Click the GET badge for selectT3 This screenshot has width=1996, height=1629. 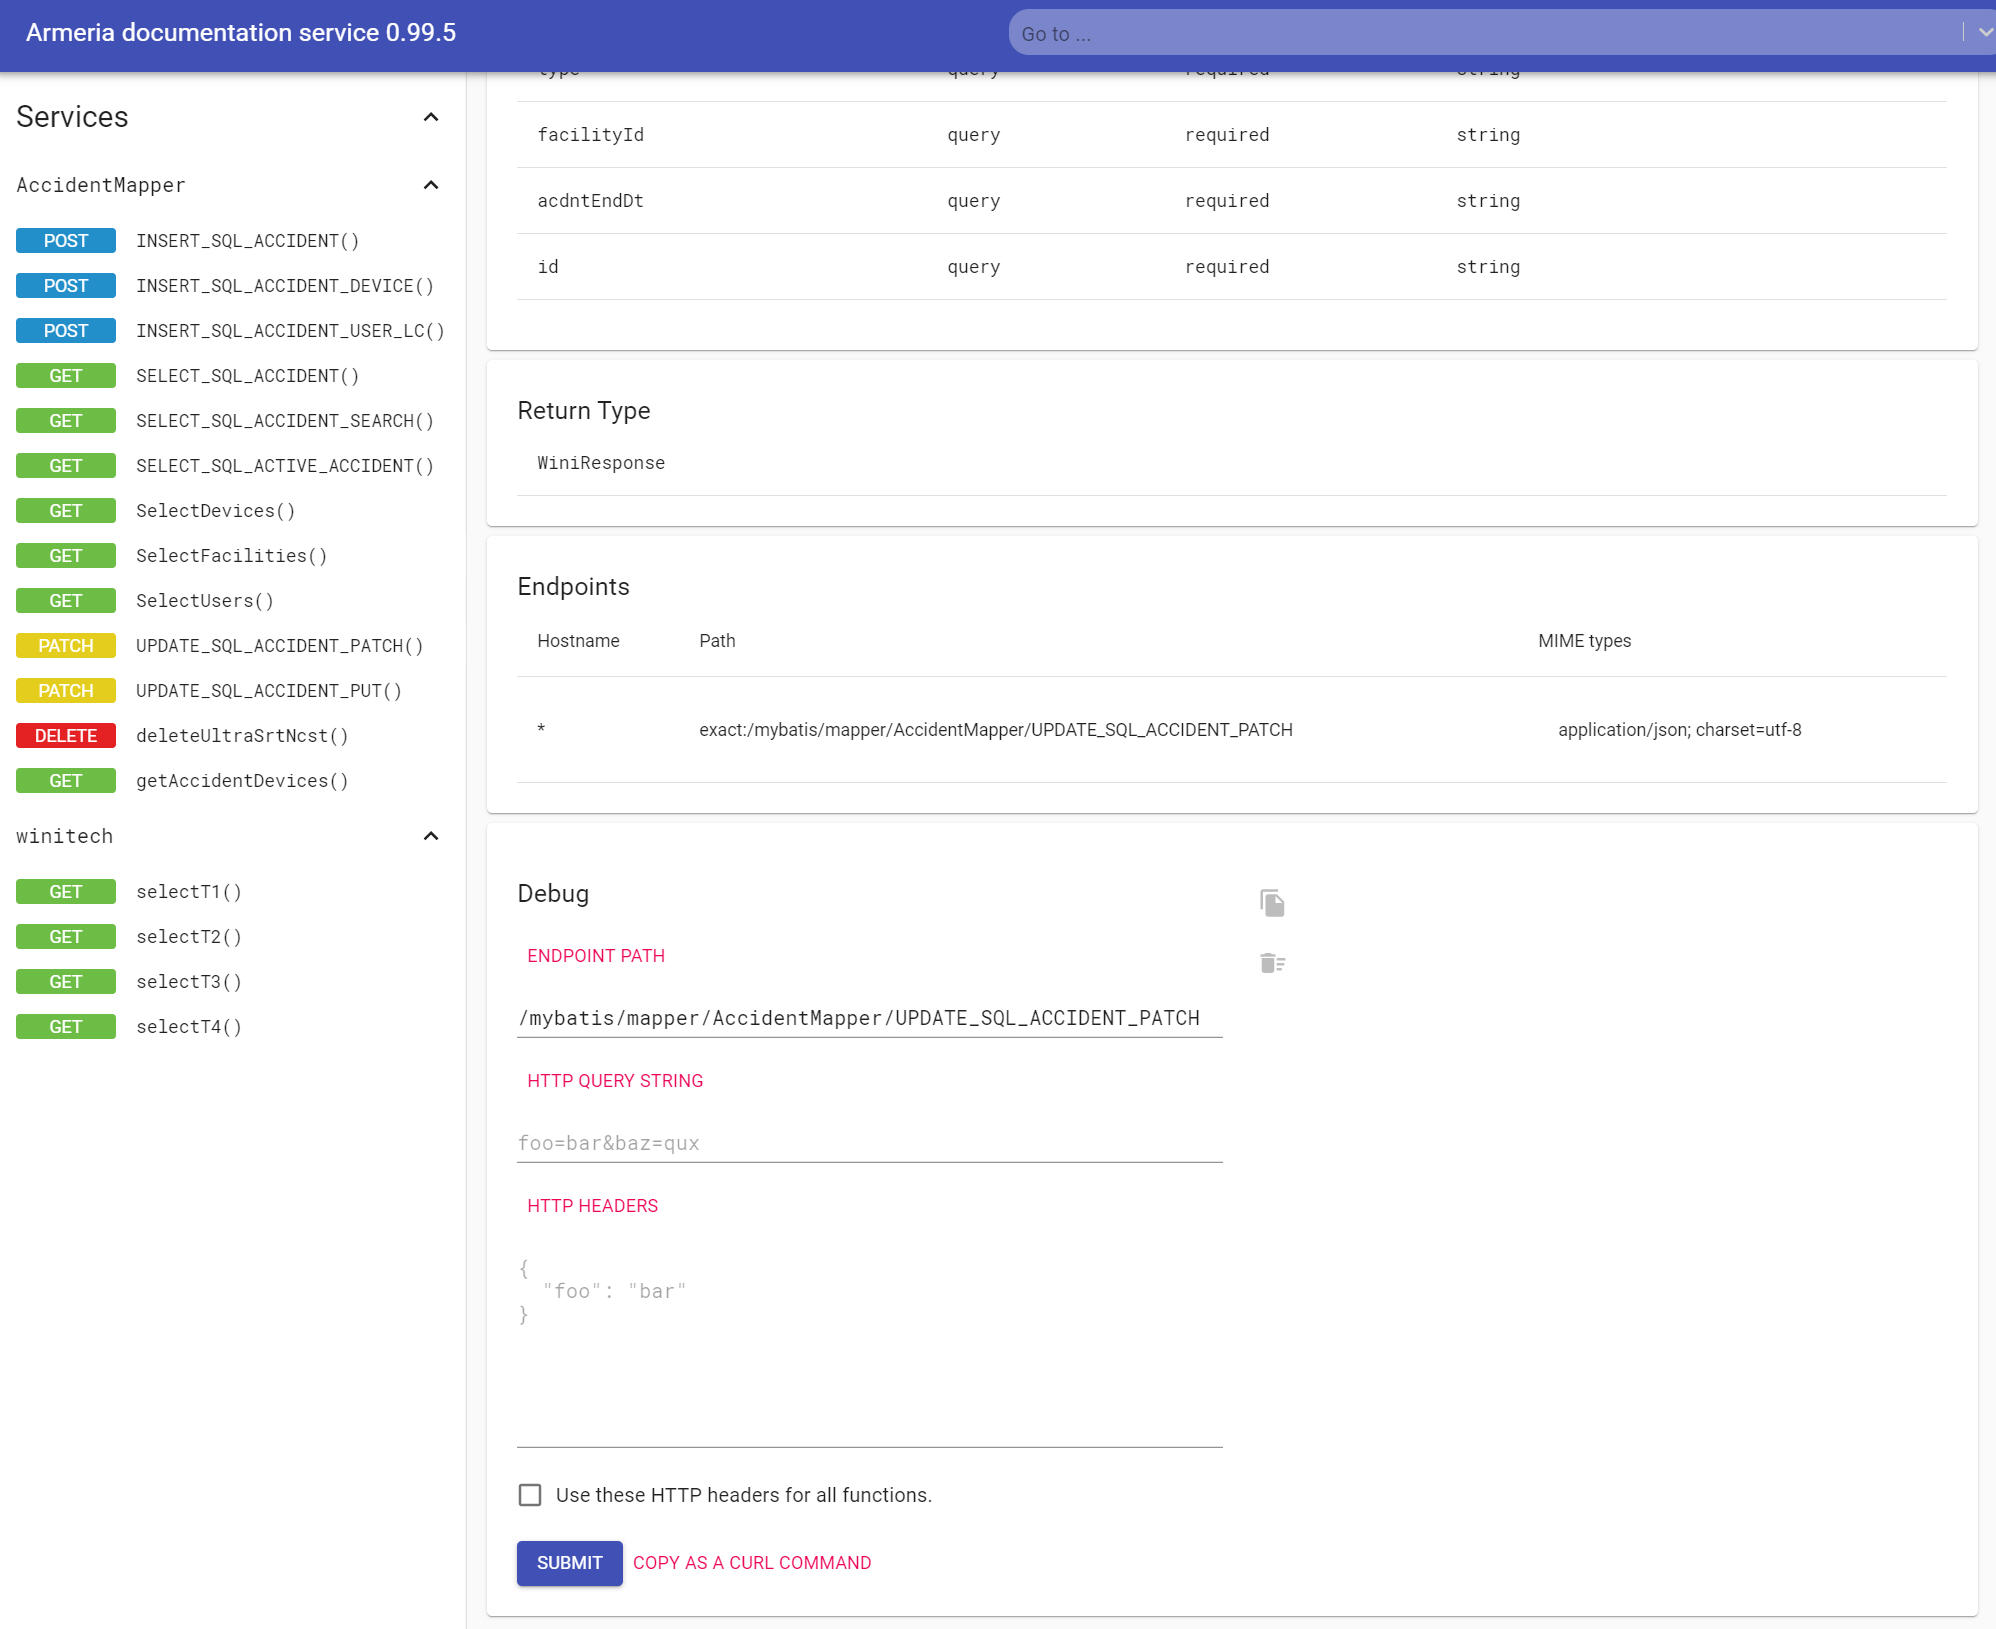point(66,982)
